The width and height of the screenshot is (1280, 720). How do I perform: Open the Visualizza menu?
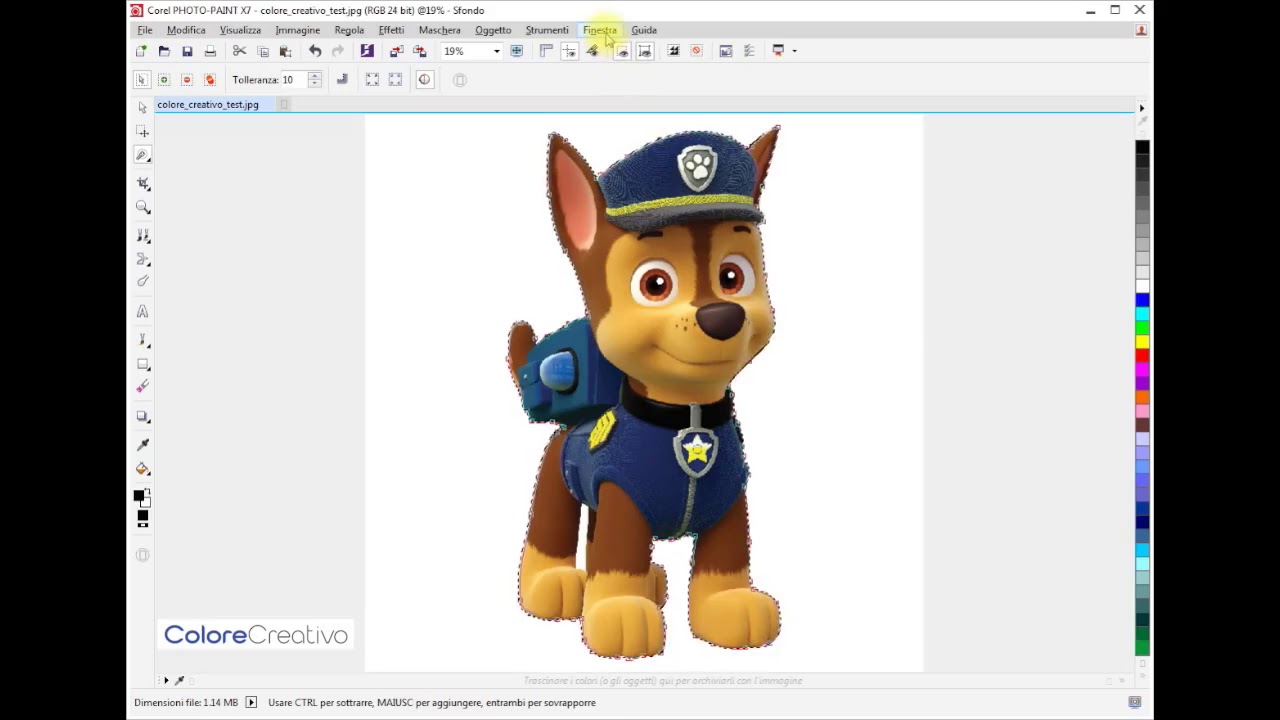(x=240, y=30)
